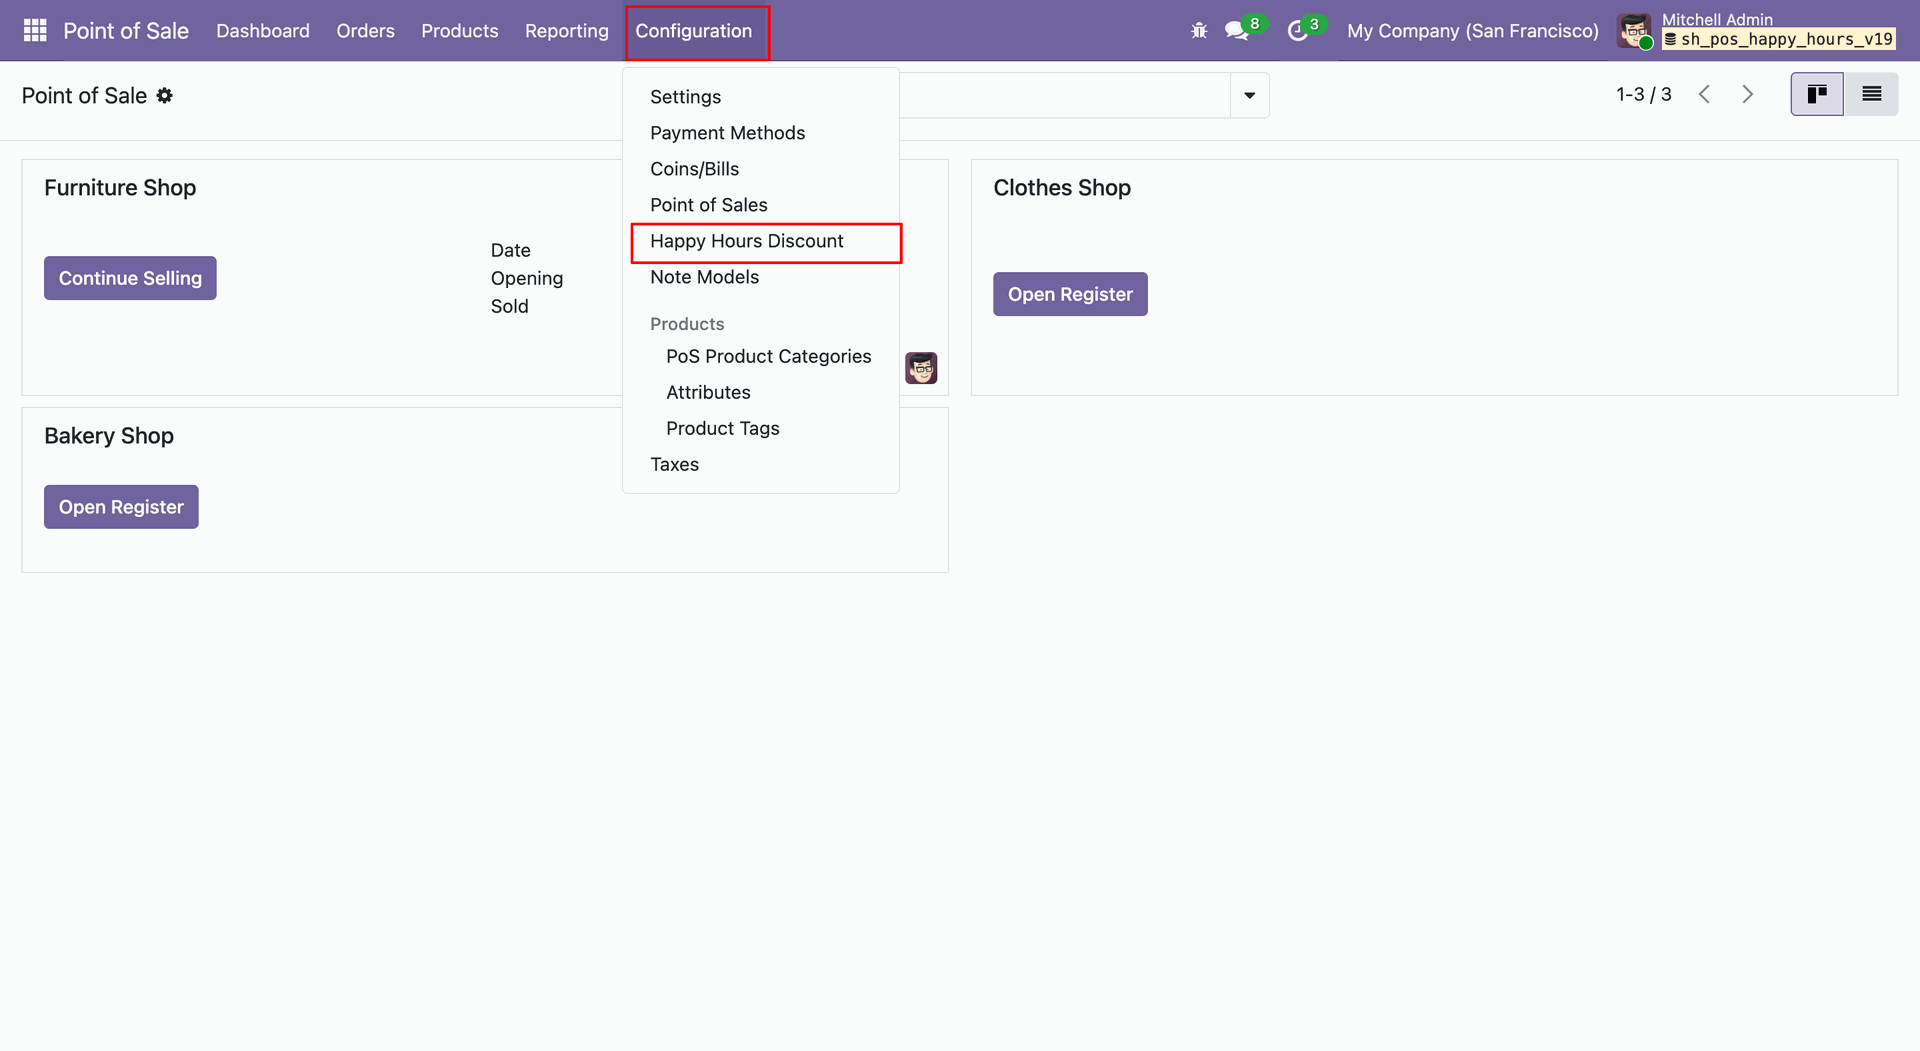This screenshot has width=1920, height=1051.
Task: Open the activities clock icon
Action: coord(1297,31)
